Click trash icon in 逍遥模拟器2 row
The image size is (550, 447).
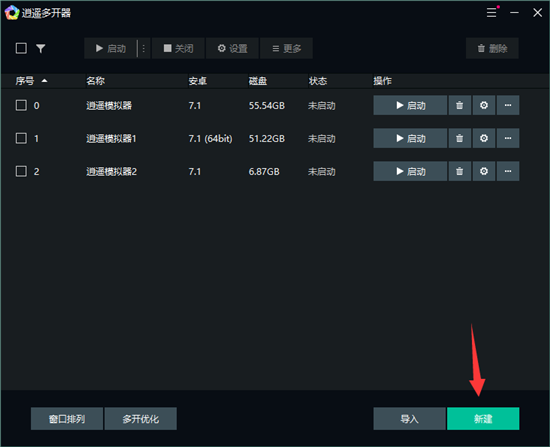(x=459, y=171)
